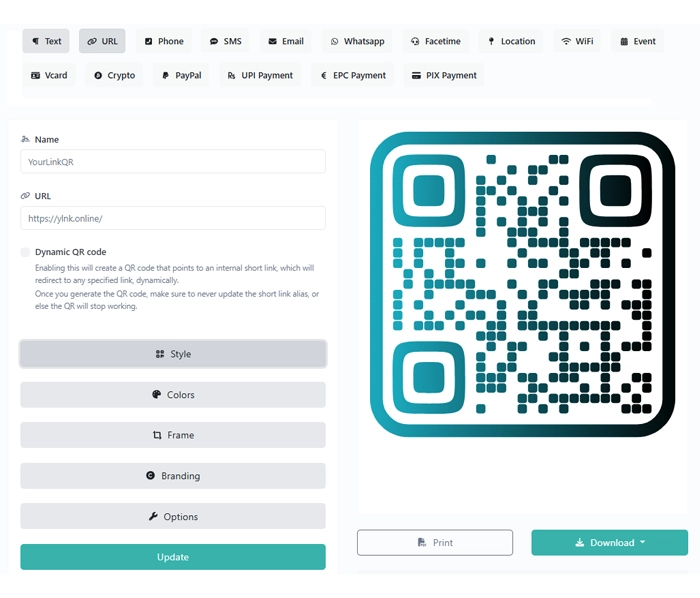Choose the Event QR type
The height and width of the screenshot is (598, 700).
pyautogui.click(x=638, y=41)
